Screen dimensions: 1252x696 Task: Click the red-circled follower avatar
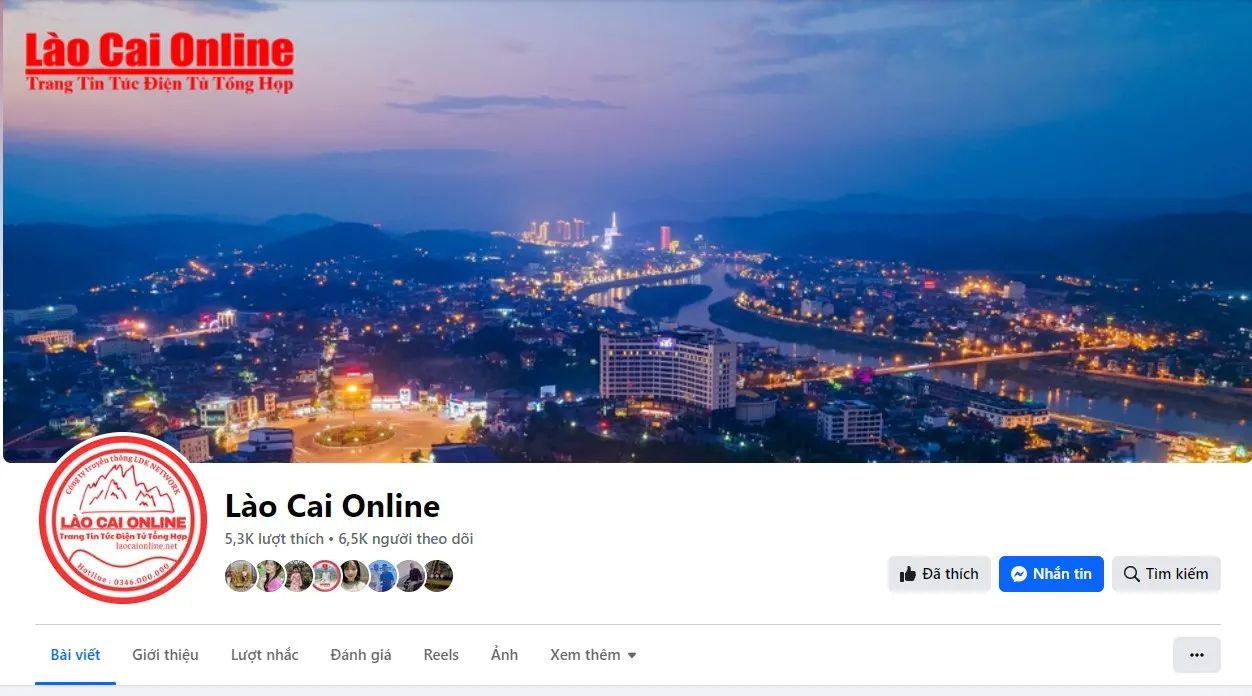point(325,576)
